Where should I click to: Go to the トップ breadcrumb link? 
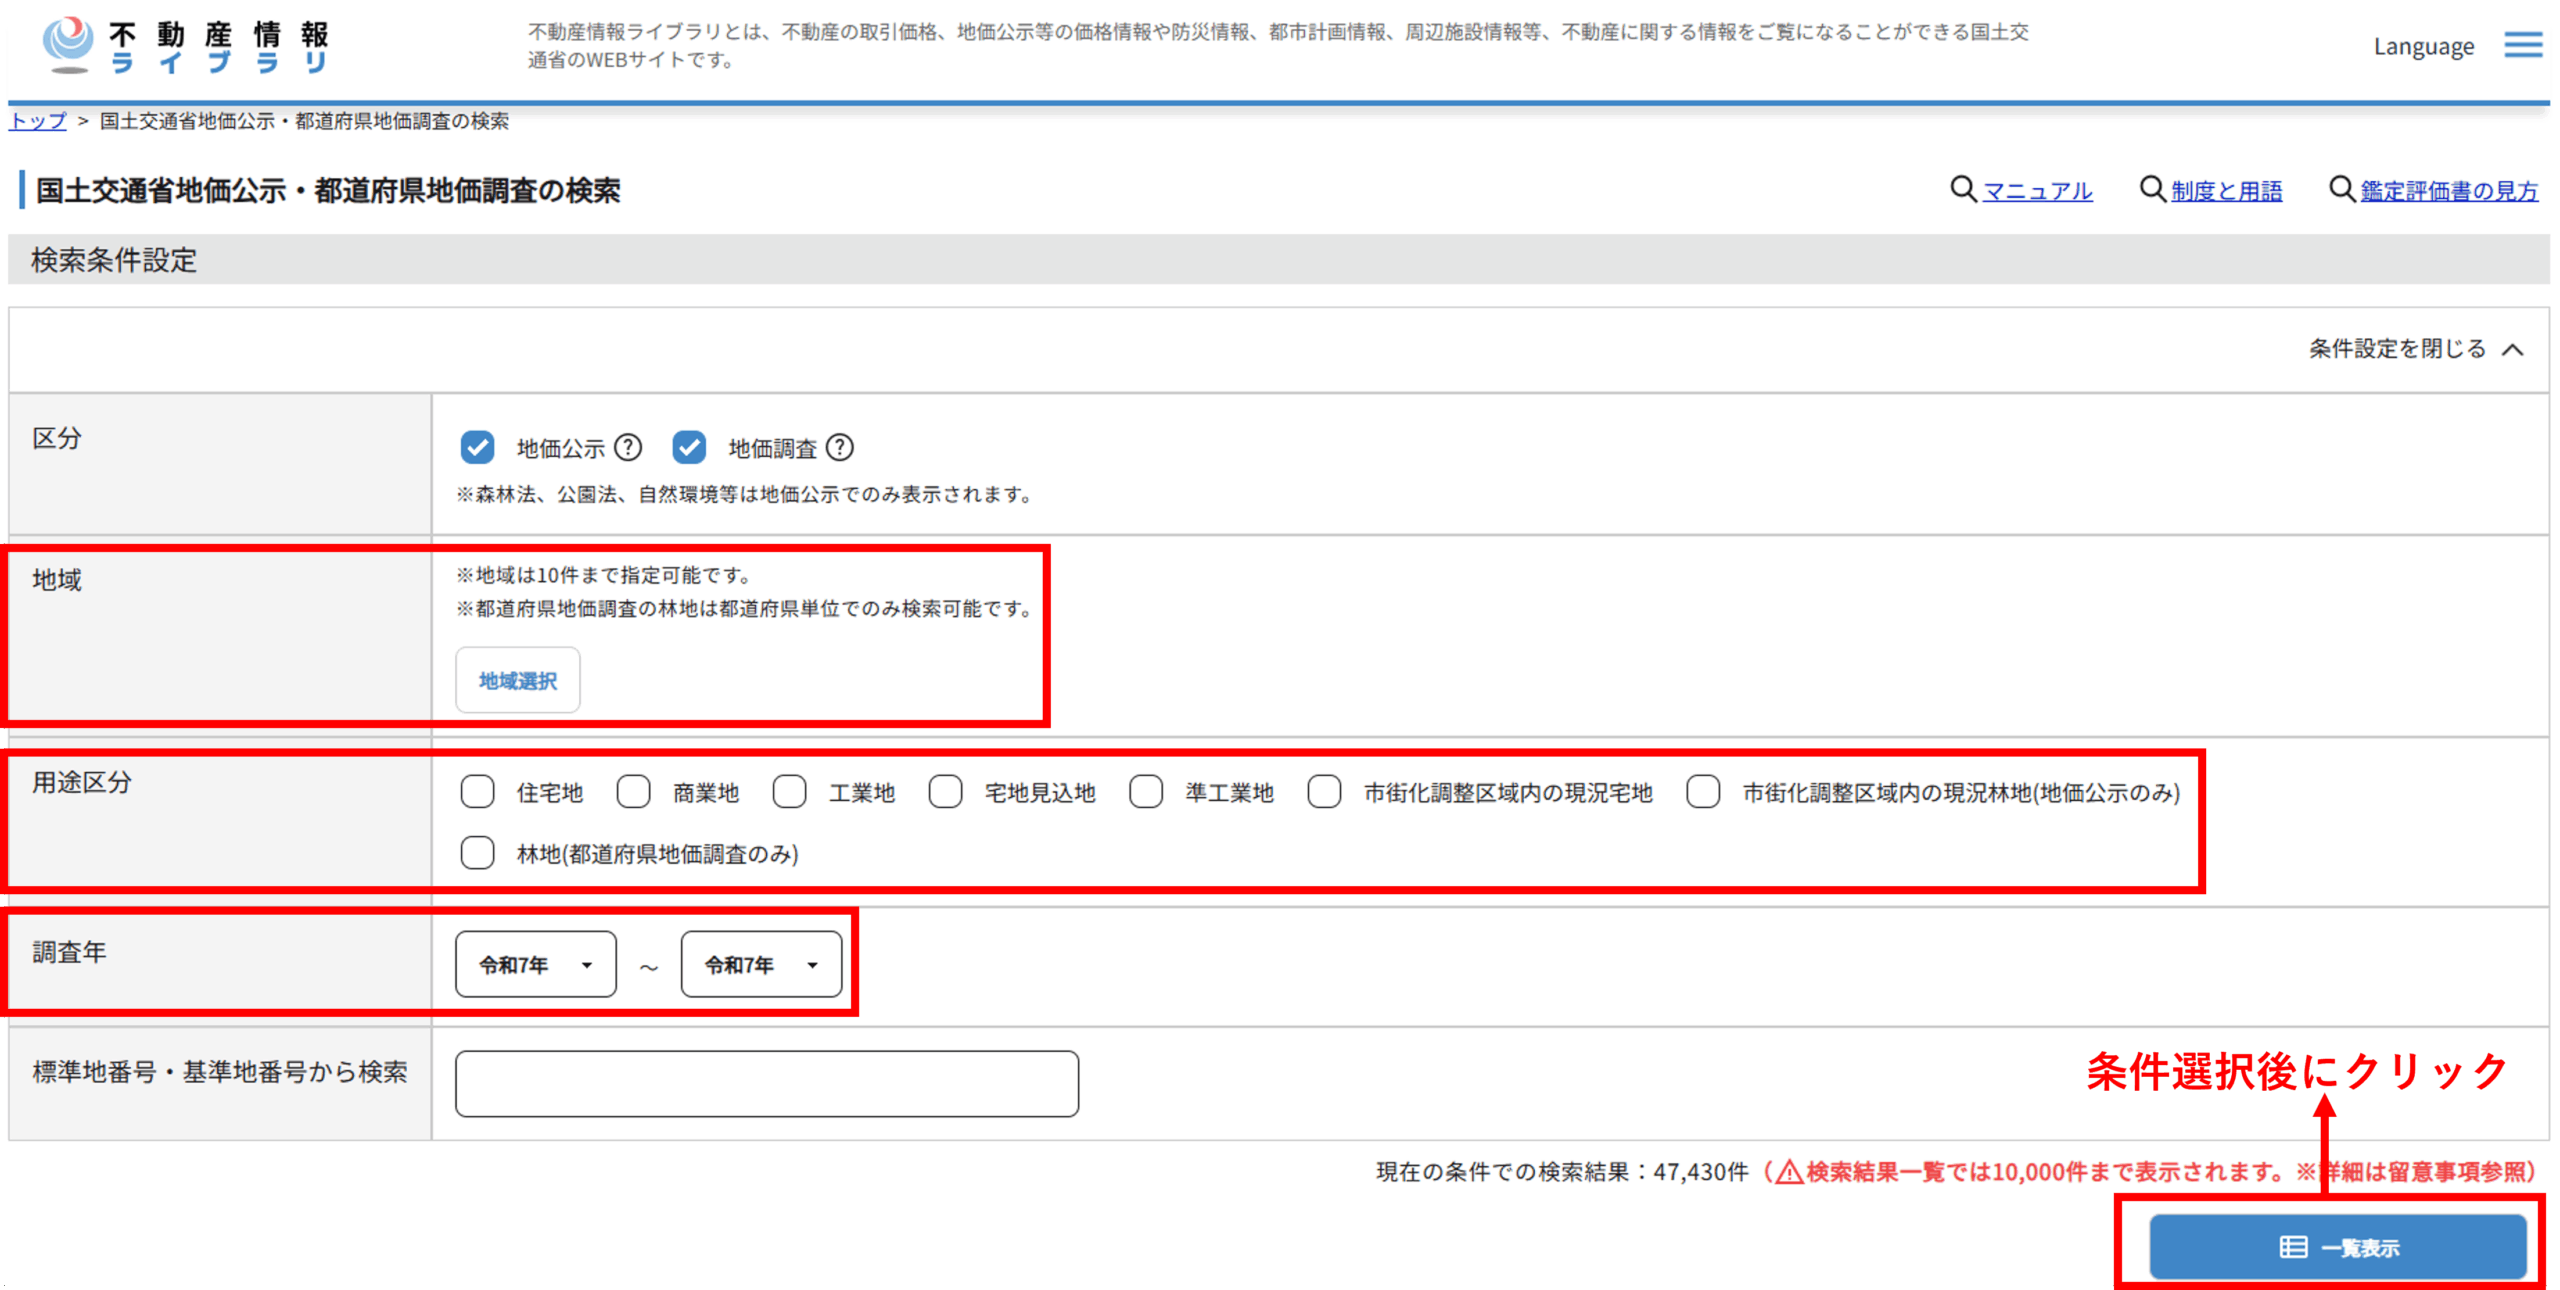pyautogui.click(x=37, y=121)
